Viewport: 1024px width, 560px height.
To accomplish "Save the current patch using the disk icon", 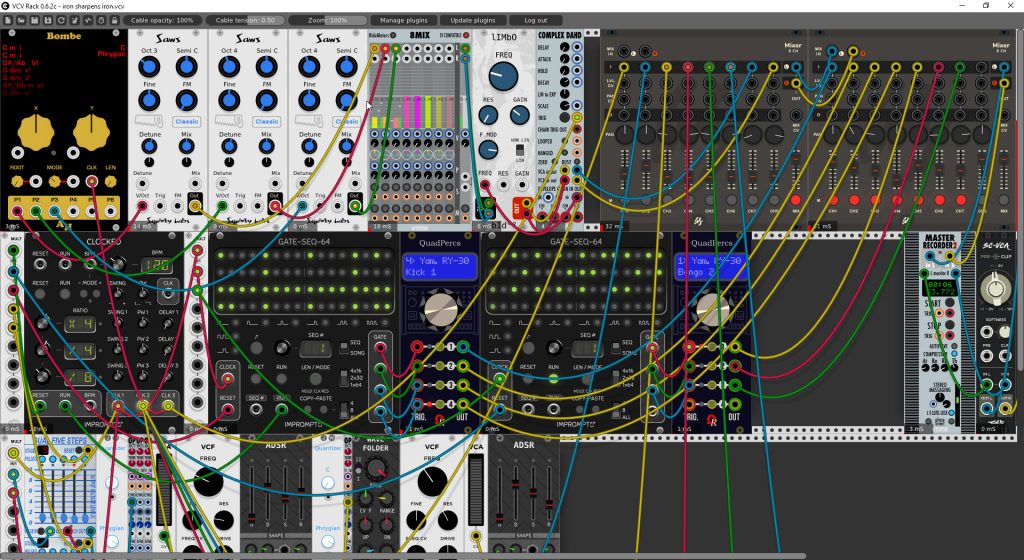I will [x=35, y=20].
